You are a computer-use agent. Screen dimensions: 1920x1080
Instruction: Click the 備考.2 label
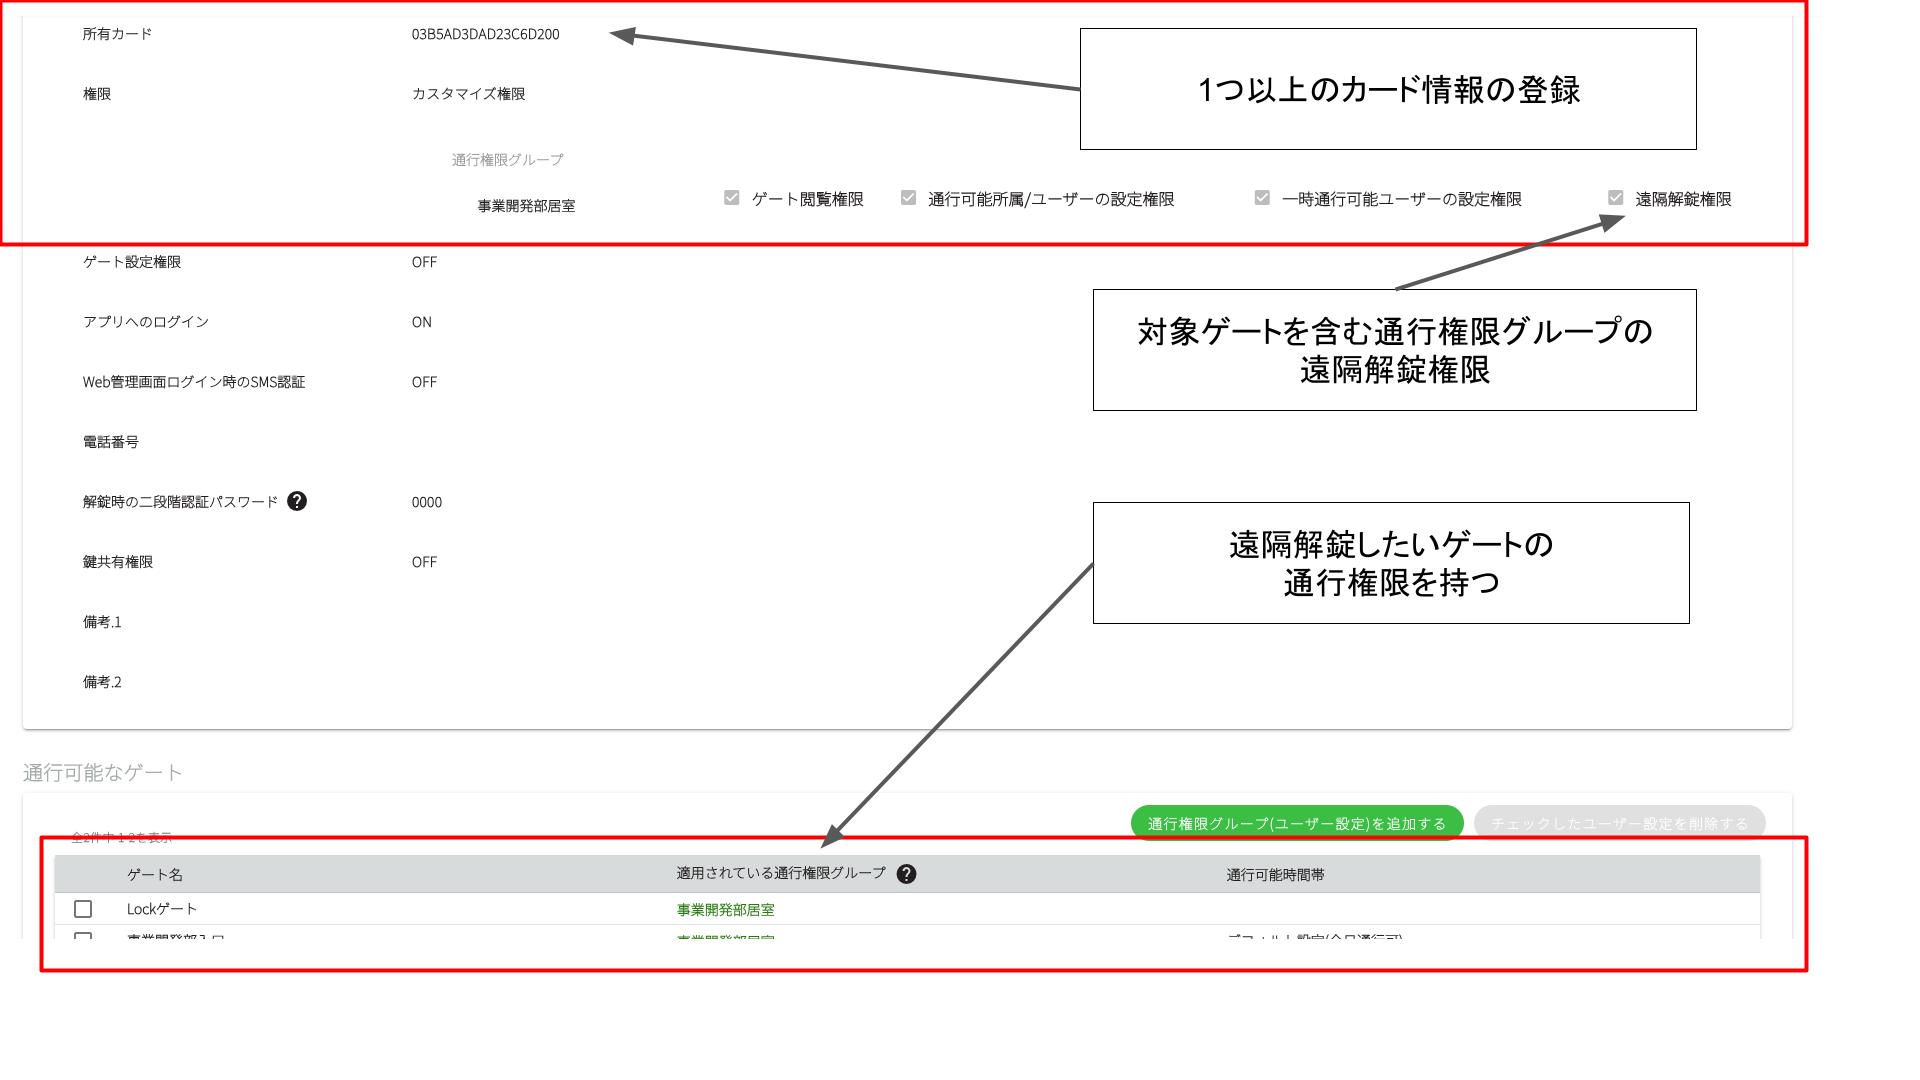(102, 682)
